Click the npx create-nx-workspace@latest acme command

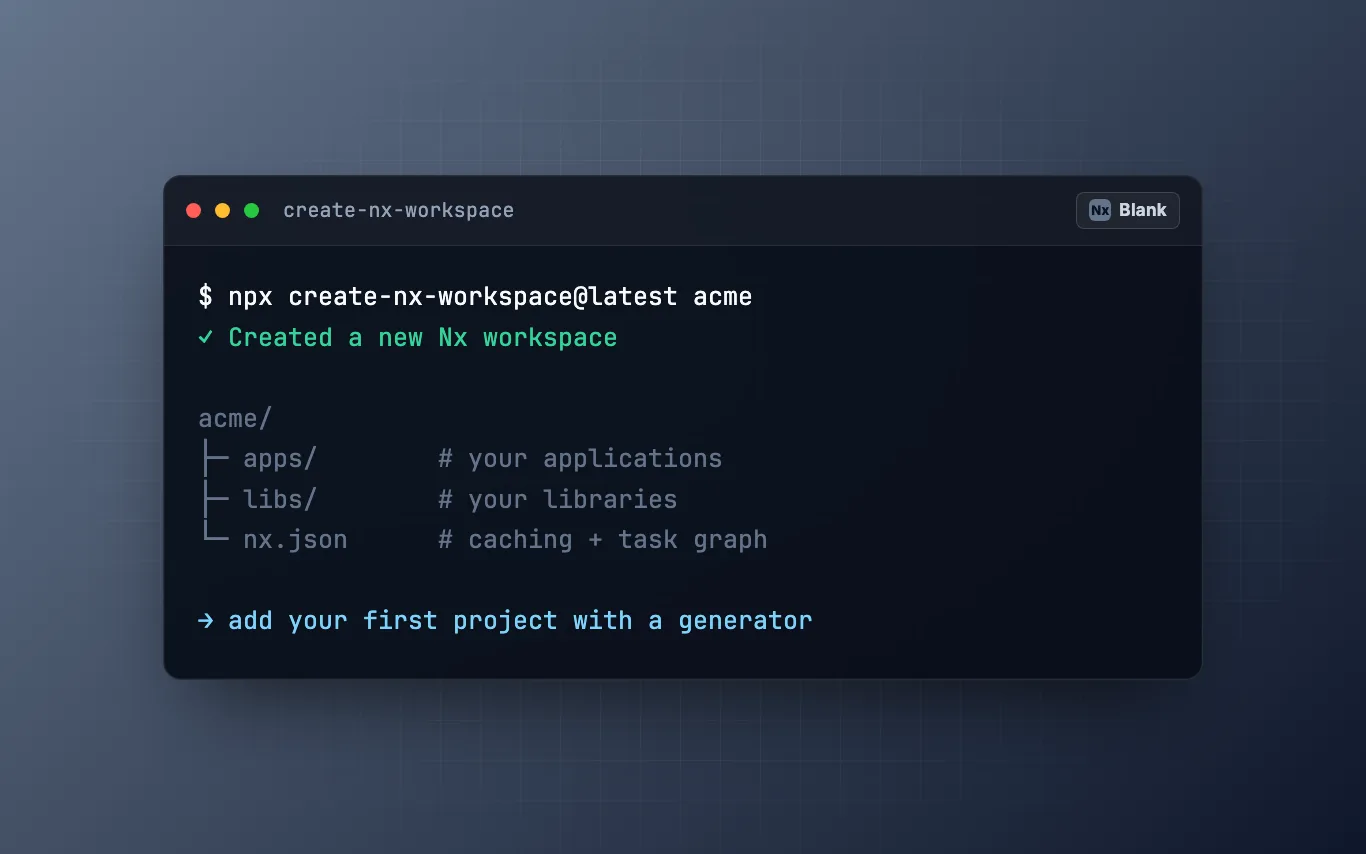490,297
